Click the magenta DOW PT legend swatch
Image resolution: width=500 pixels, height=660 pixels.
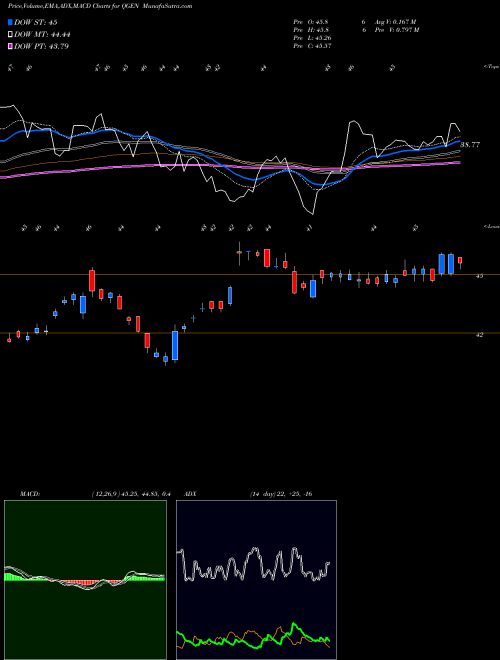pyautogui.click(x=11, y=46)
